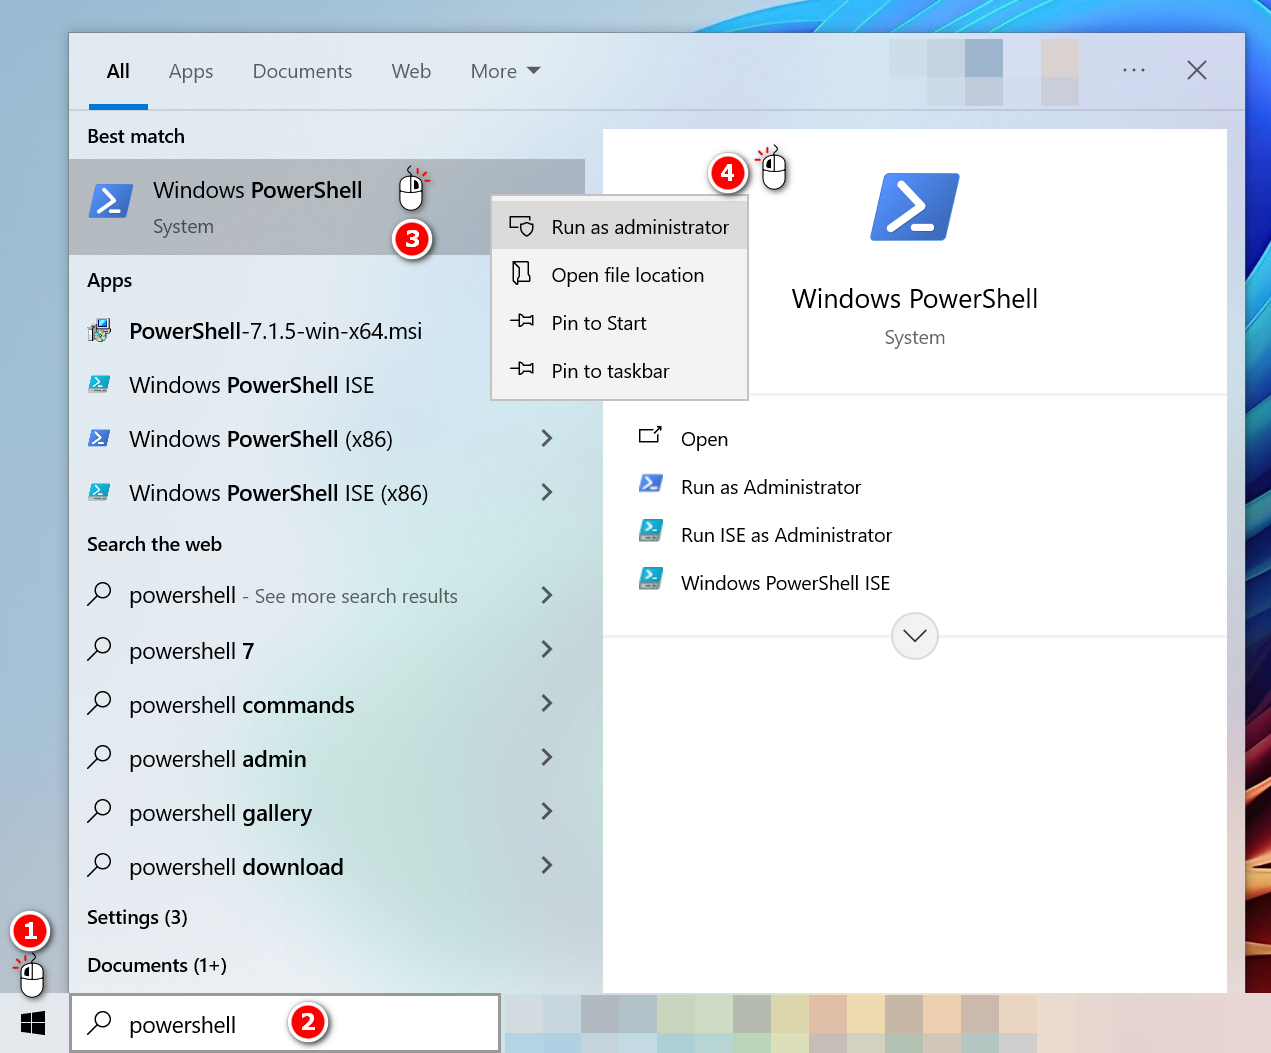The width and height of the screenshot is (1271, 1053).
Task: Click the Windows PowerShell ISE app icon
Action: tap(99, 385)
